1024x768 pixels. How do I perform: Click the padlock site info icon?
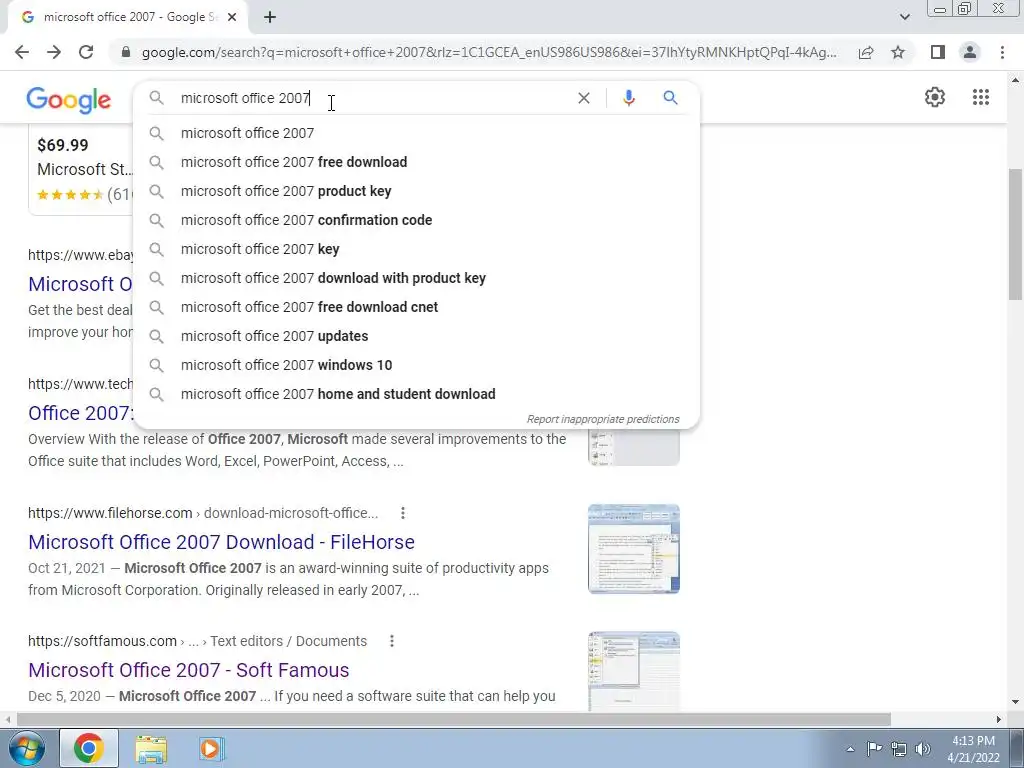click(126, 52)
